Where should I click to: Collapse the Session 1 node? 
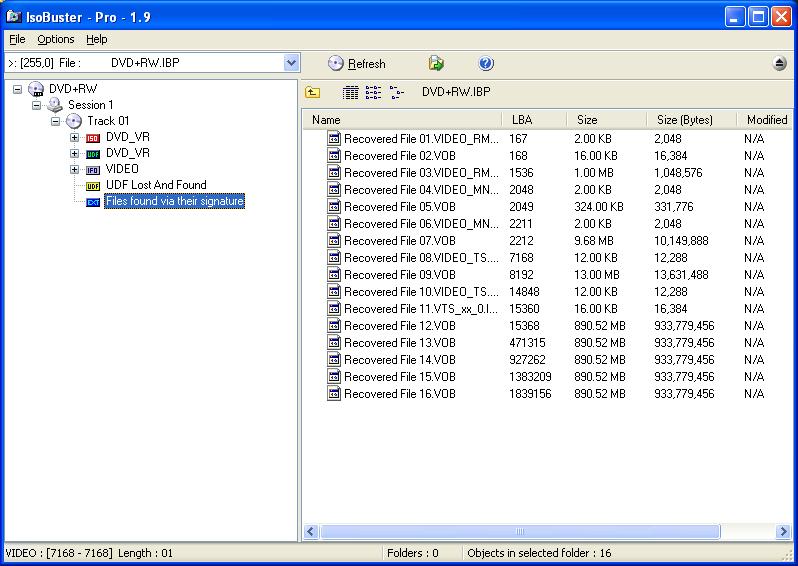click(x=36, y=105)
